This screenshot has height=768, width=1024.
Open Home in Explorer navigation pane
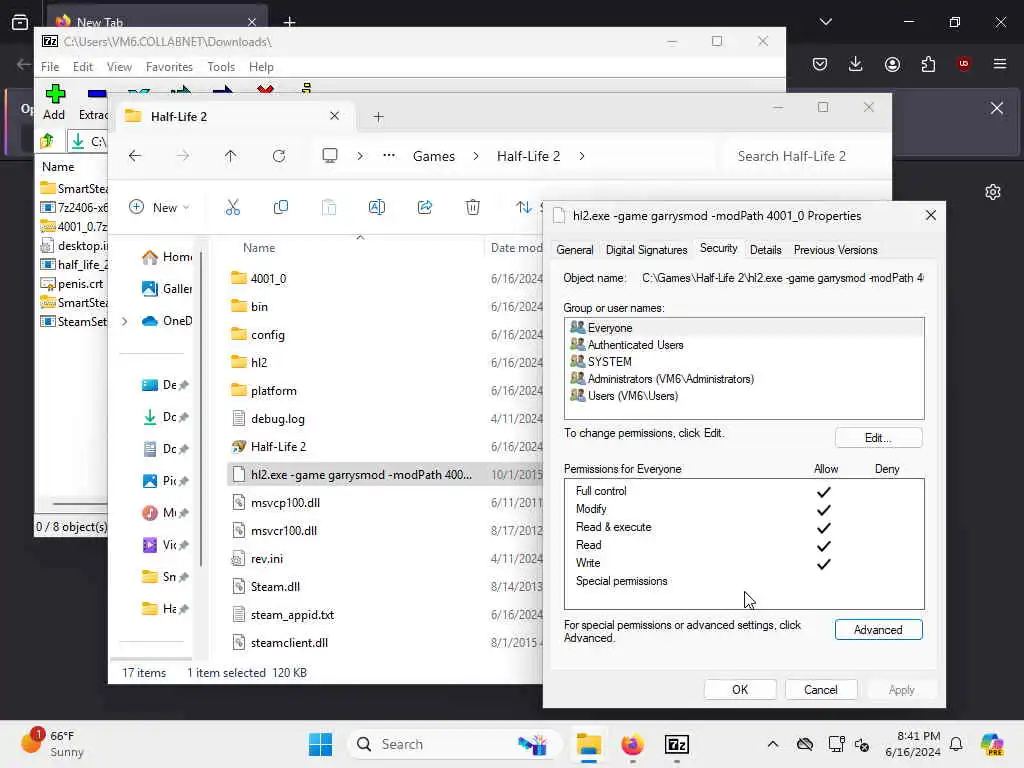click(x=167, y=257)
